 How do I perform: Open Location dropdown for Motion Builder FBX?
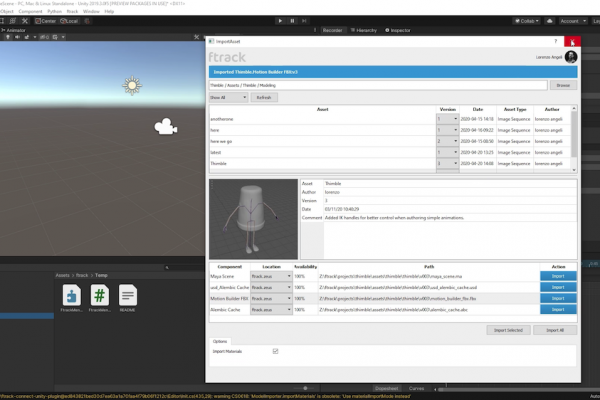point(271,299)
